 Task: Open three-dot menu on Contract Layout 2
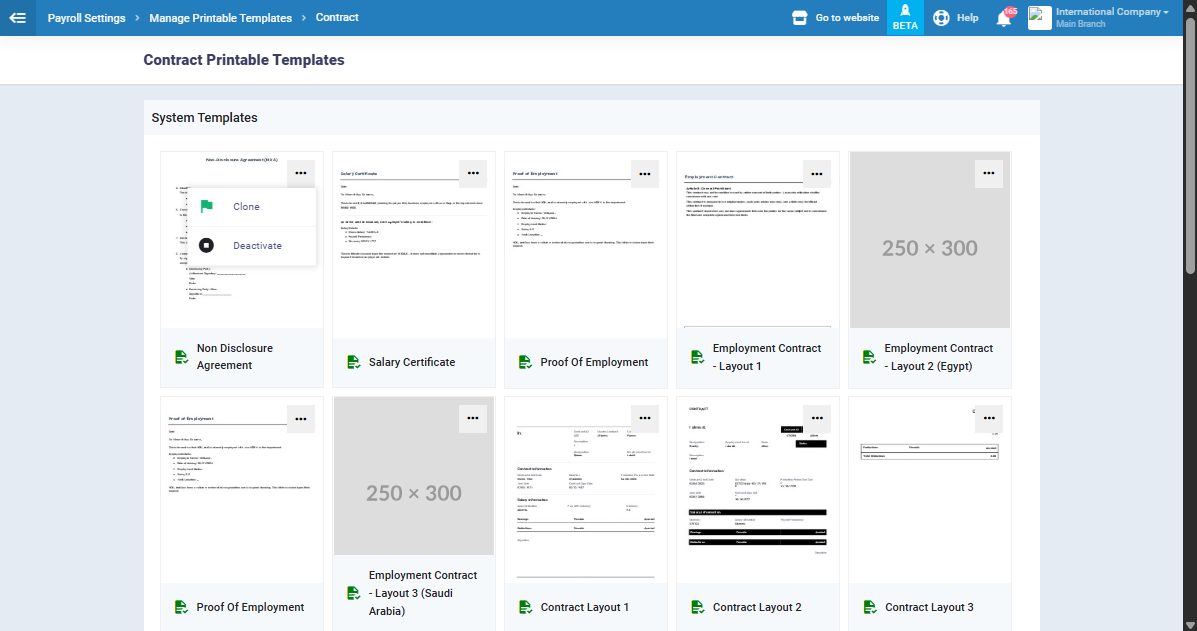click(817, 418)
